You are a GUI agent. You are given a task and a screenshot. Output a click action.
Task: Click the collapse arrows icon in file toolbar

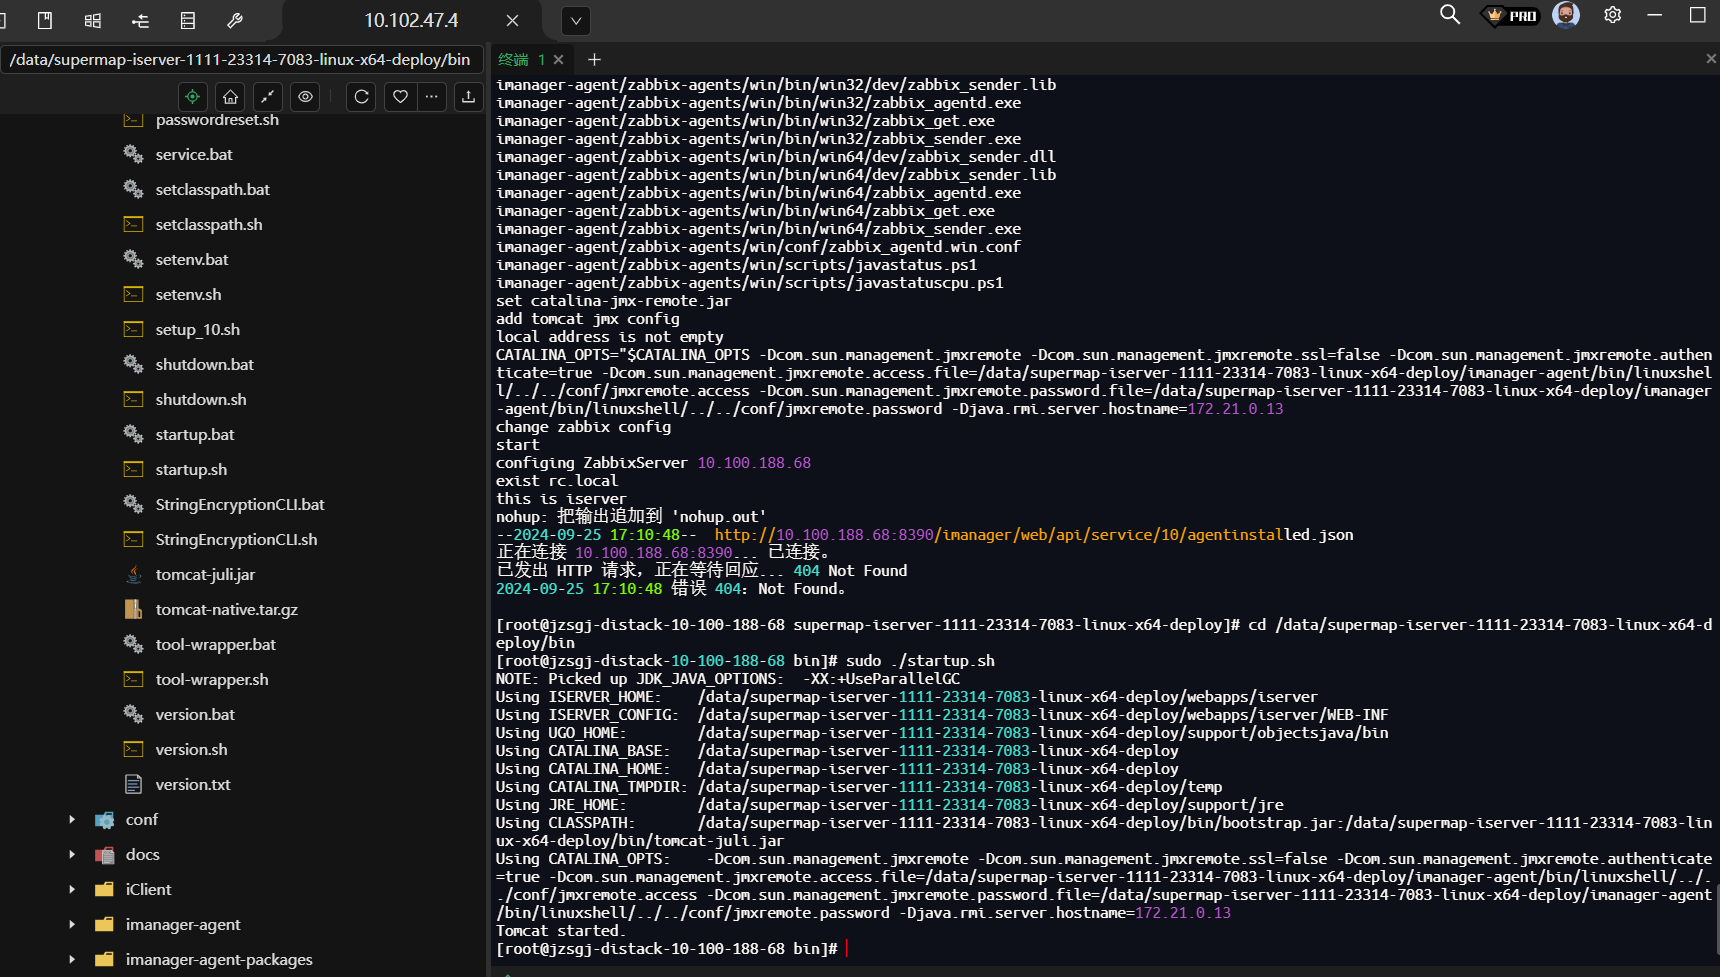coord(267,97)
